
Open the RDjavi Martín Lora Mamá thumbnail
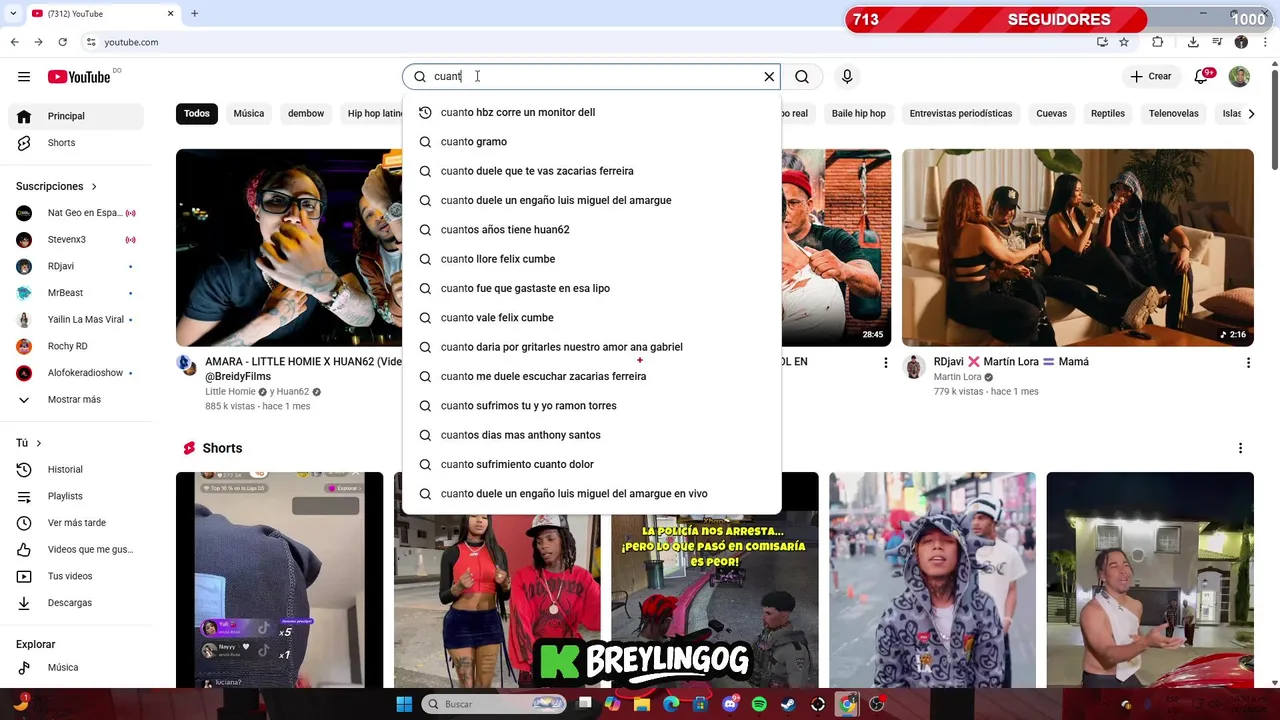(1078, 247)
